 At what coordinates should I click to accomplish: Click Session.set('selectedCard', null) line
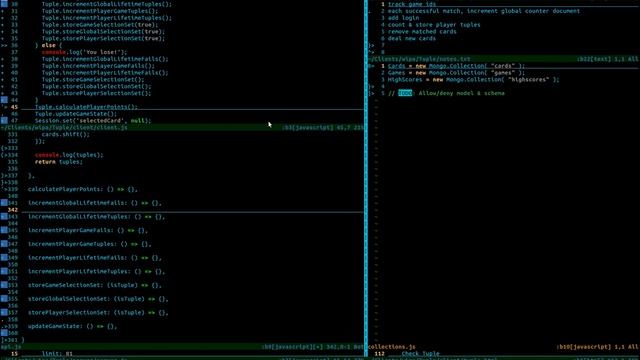click(x=93, y=121)
